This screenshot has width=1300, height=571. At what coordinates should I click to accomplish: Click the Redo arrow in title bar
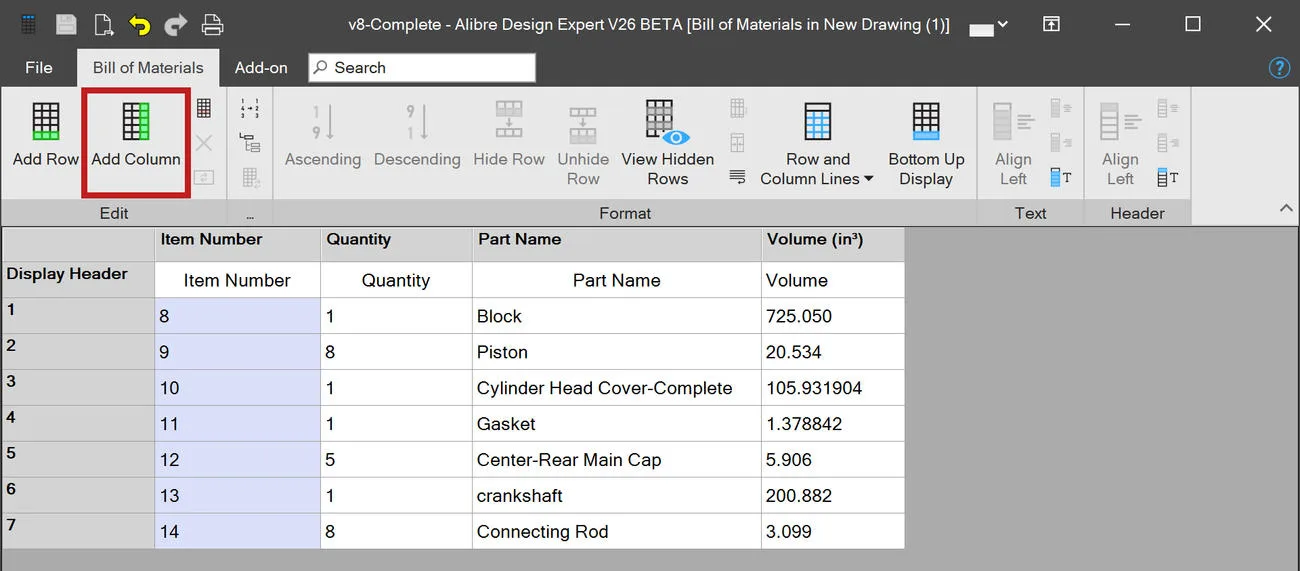coord(175,25)
